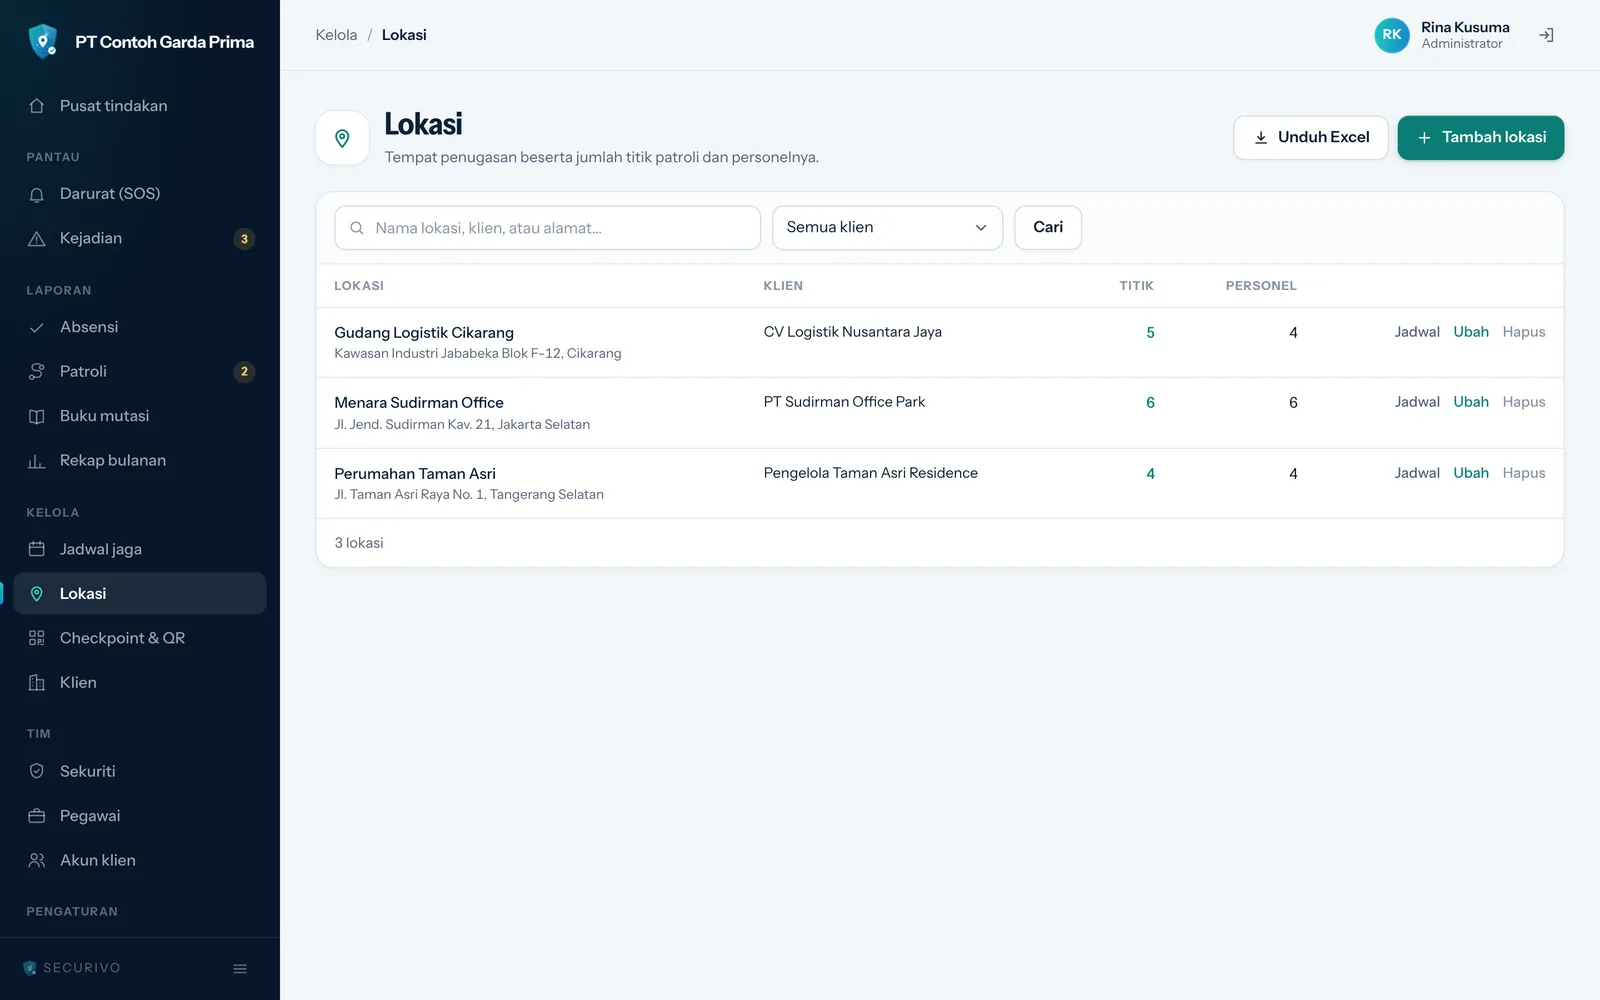Click the Unduh Excel button

(x=1310, y=138)
